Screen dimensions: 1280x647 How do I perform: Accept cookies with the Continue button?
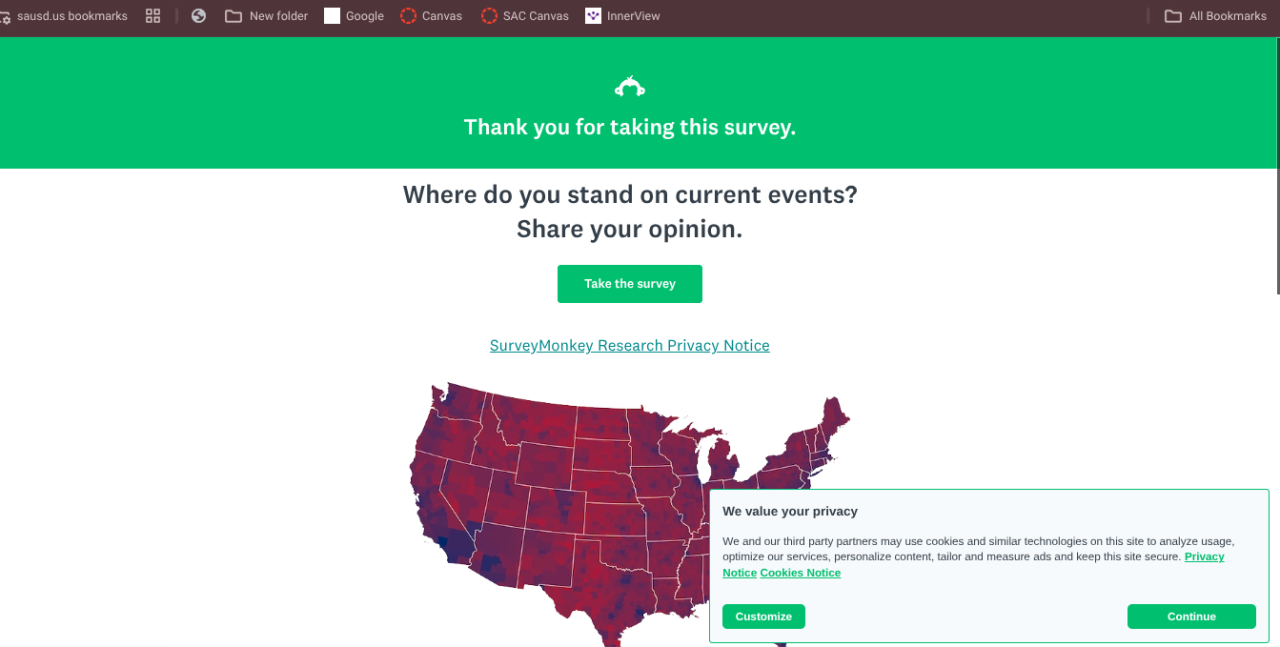tap(1191, 617)
